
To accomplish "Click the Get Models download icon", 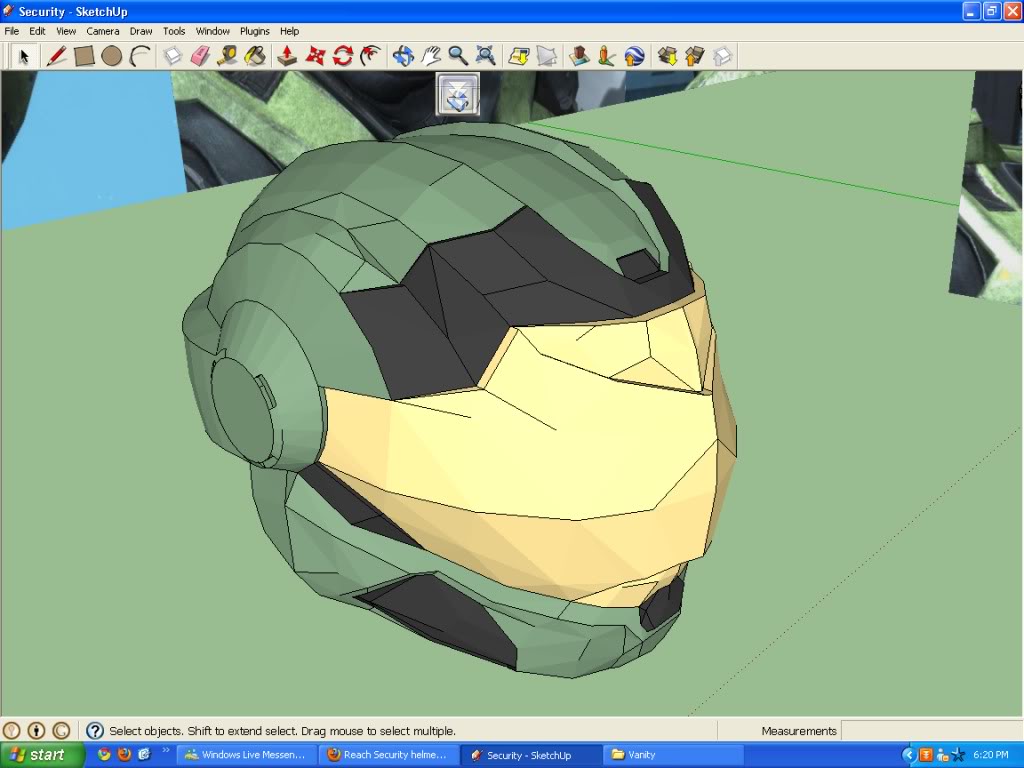I will click(x=667, y=56).
